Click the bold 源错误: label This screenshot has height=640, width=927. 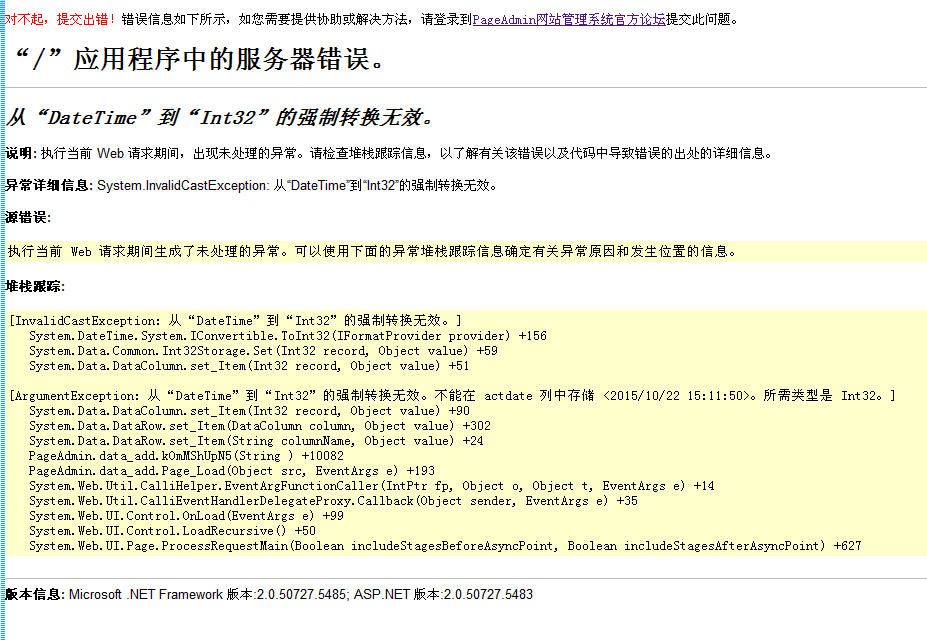tap(28, 217)
